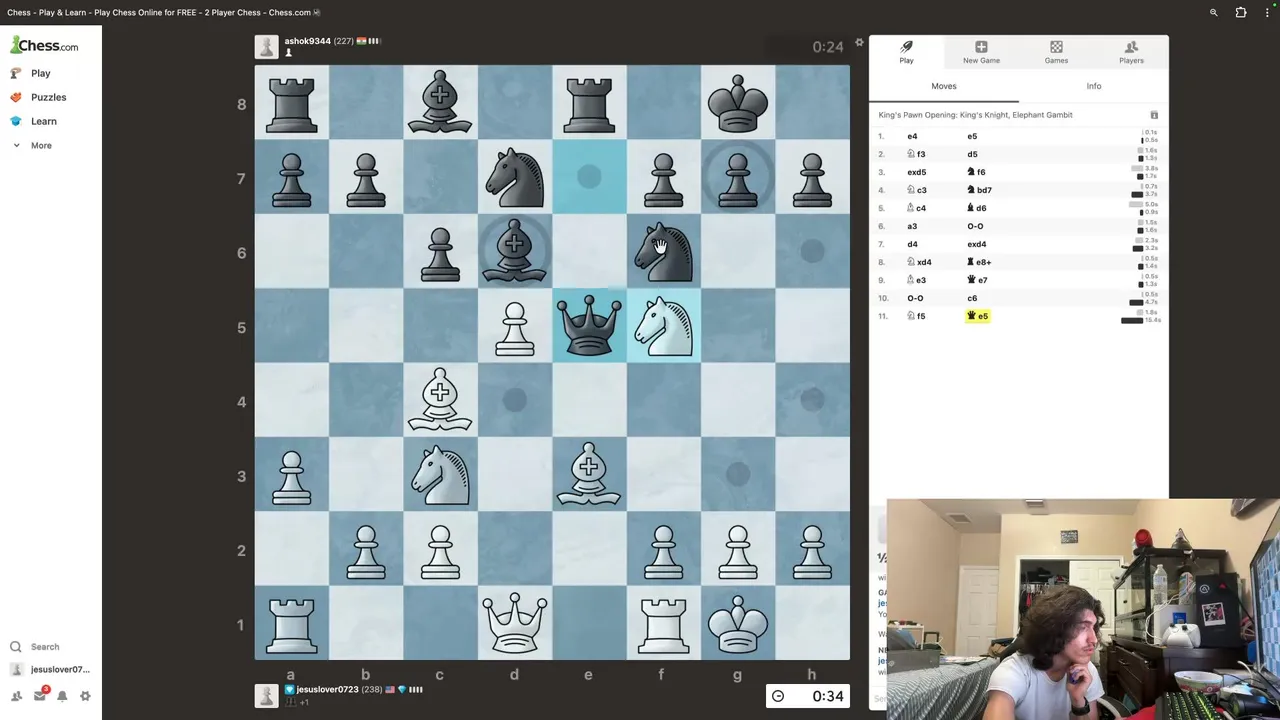Open messages envelope with 3 badge
Viewport: 1280px width, 720px height.
[x=39, y=696]
